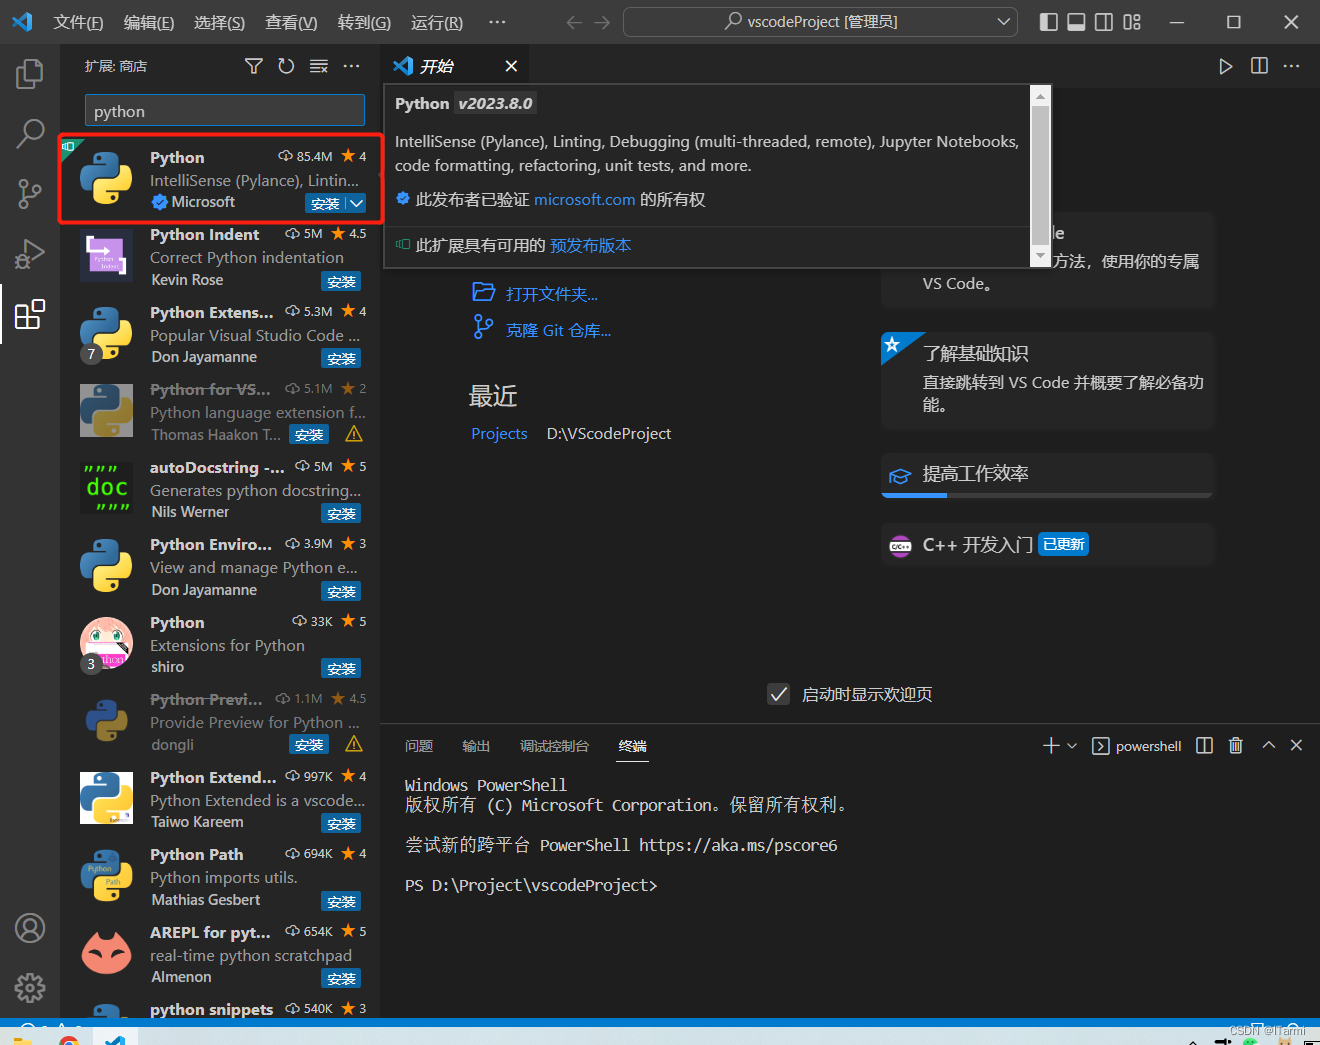
Task: Toggle 启动时显示欢迎页 checkbox
Action: tap(779, 694)
